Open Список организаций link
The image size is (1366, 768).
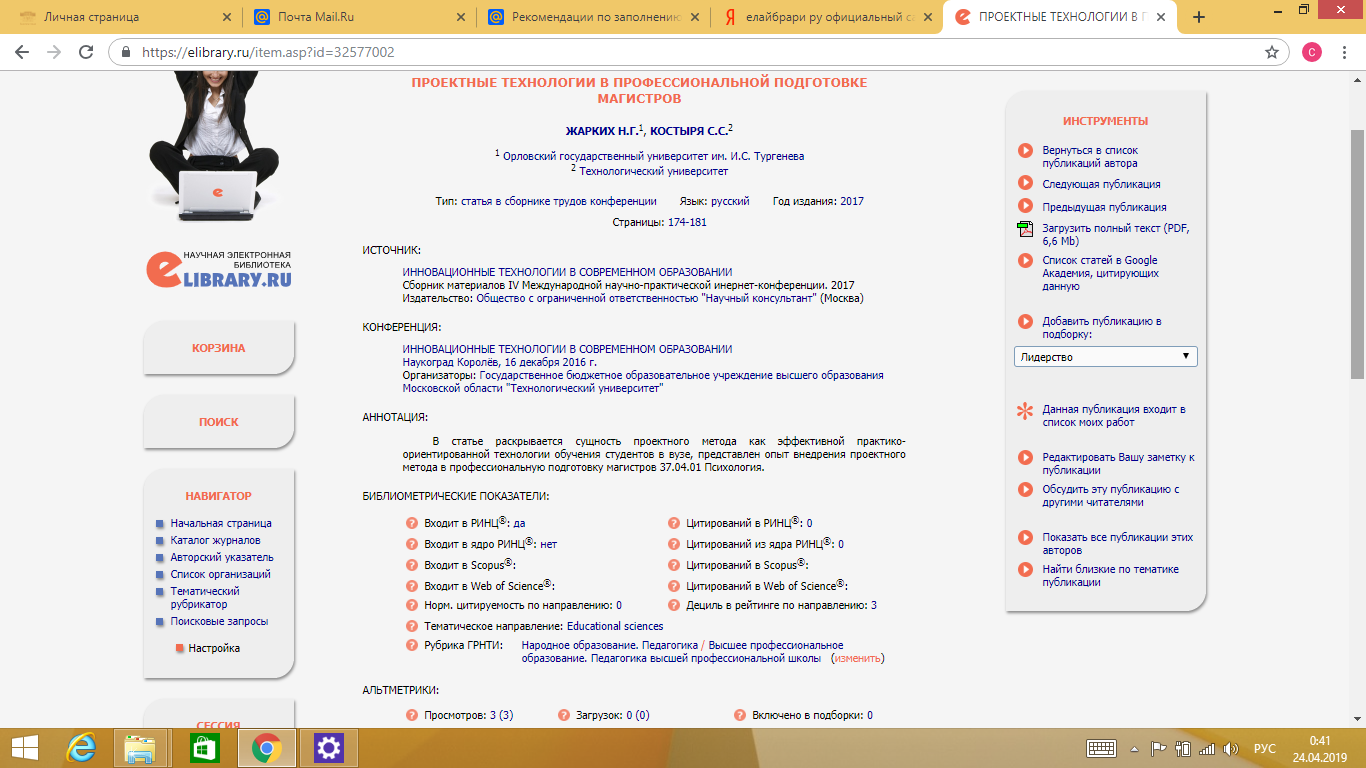[x=220, y=574]
